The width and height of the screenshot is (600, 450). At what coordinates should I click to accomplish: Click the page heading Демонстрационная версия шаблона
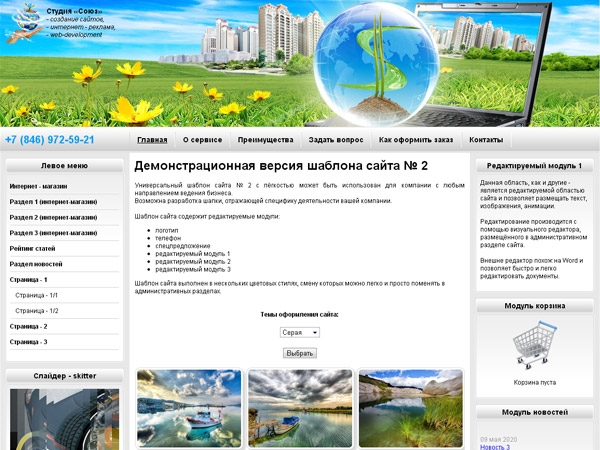[x=281, y=166]
